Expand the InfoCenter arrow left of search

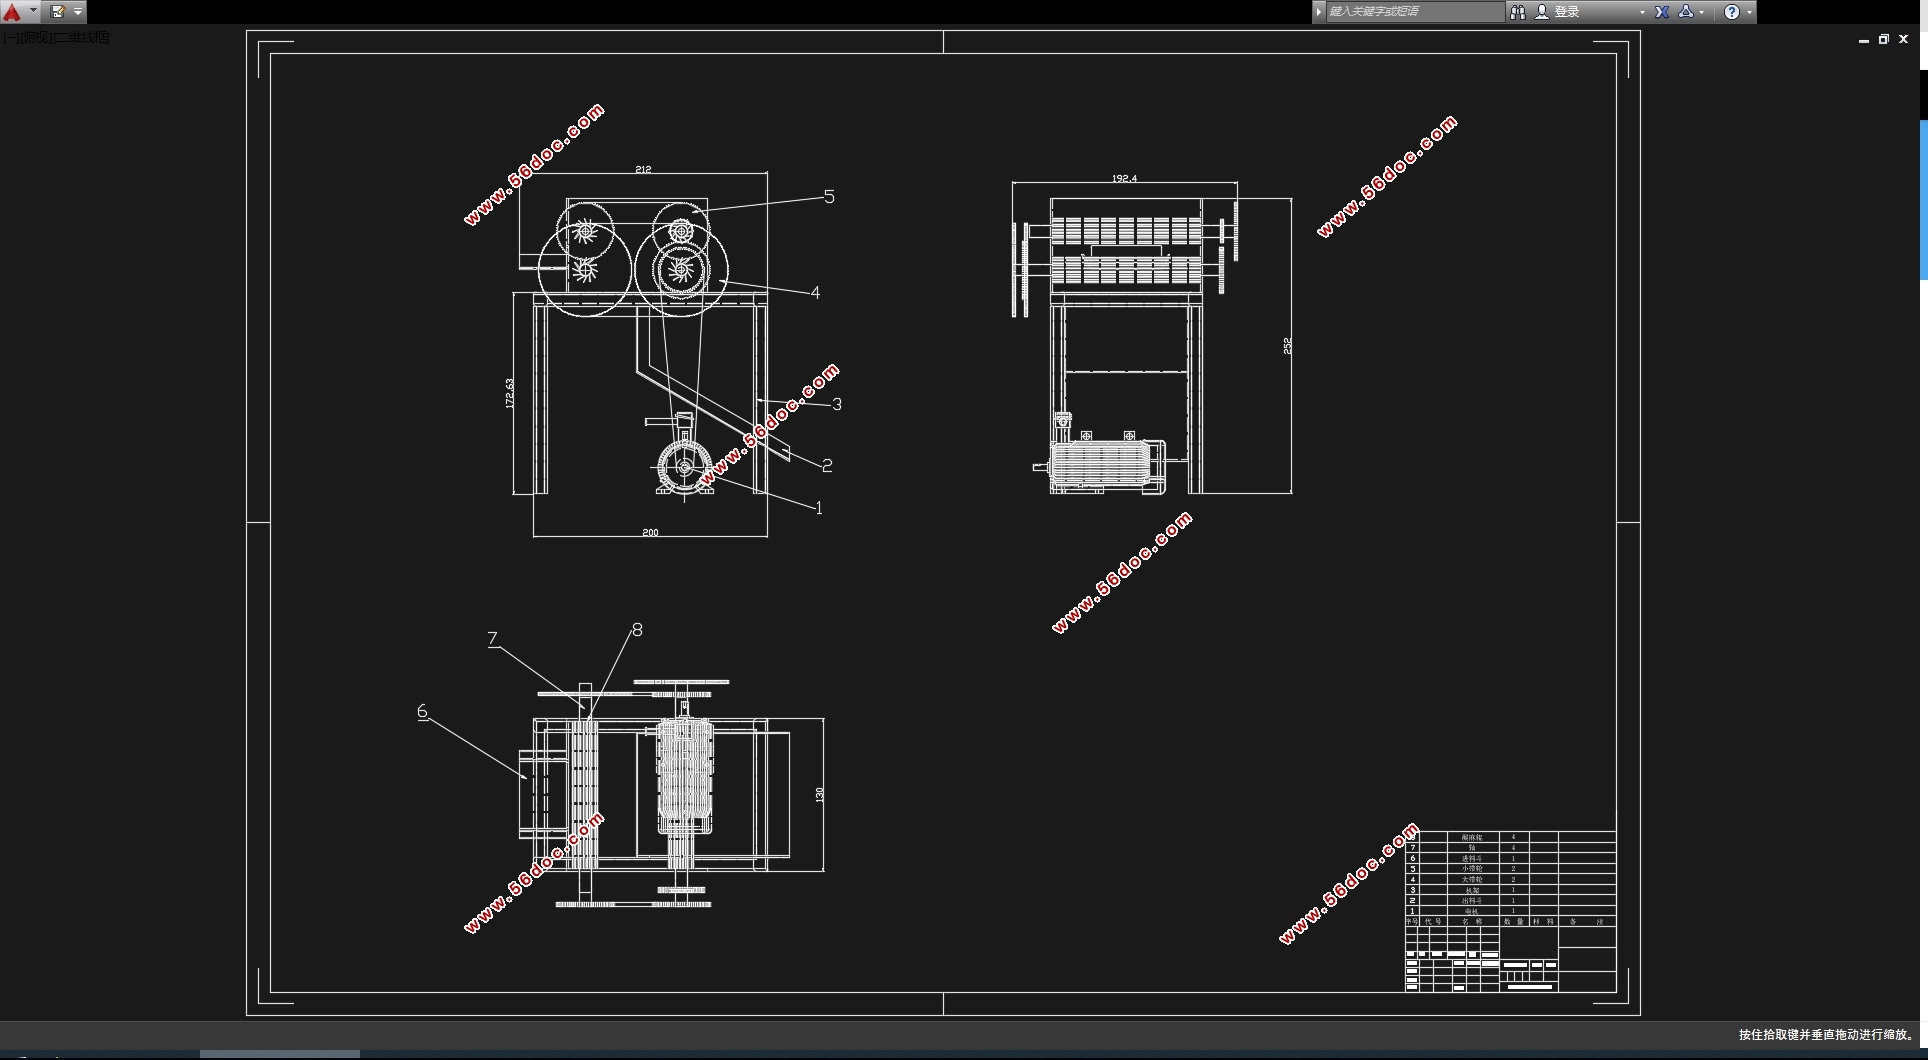pyautogui.click(x=1319, y=12)
